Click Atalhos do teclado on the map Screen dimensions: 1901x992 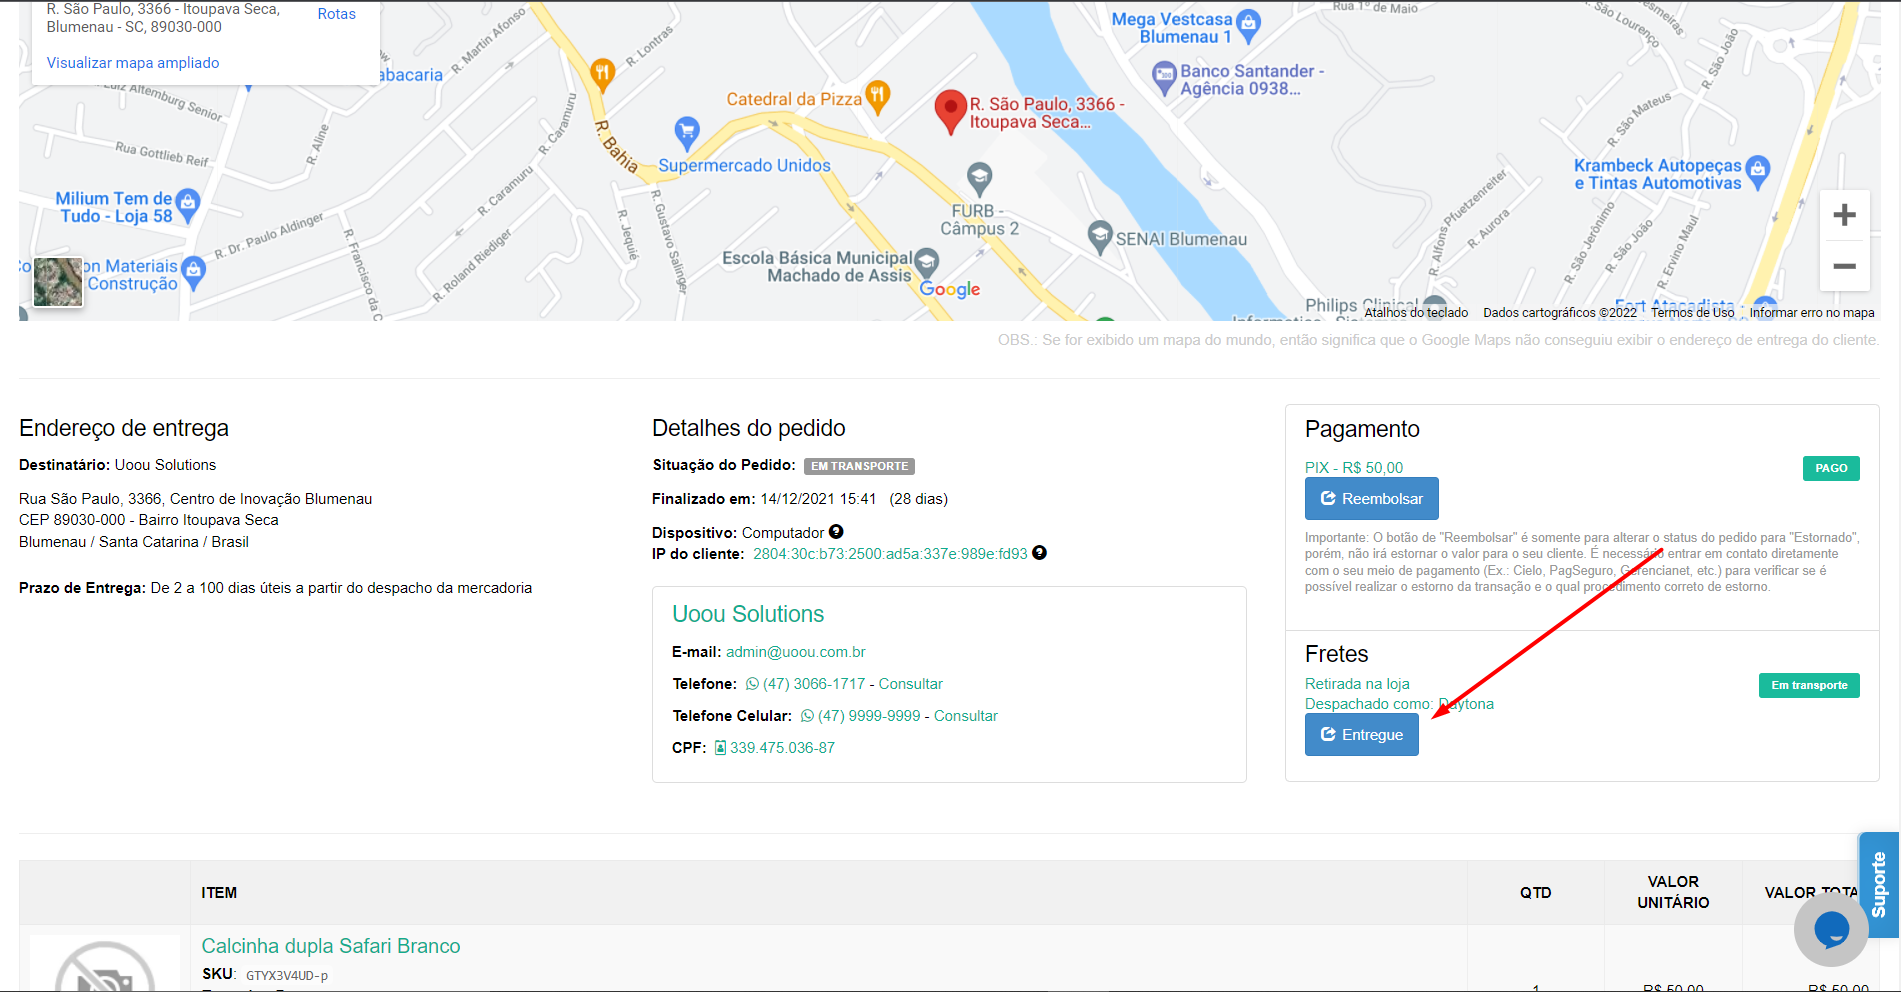pos(1416,313)
